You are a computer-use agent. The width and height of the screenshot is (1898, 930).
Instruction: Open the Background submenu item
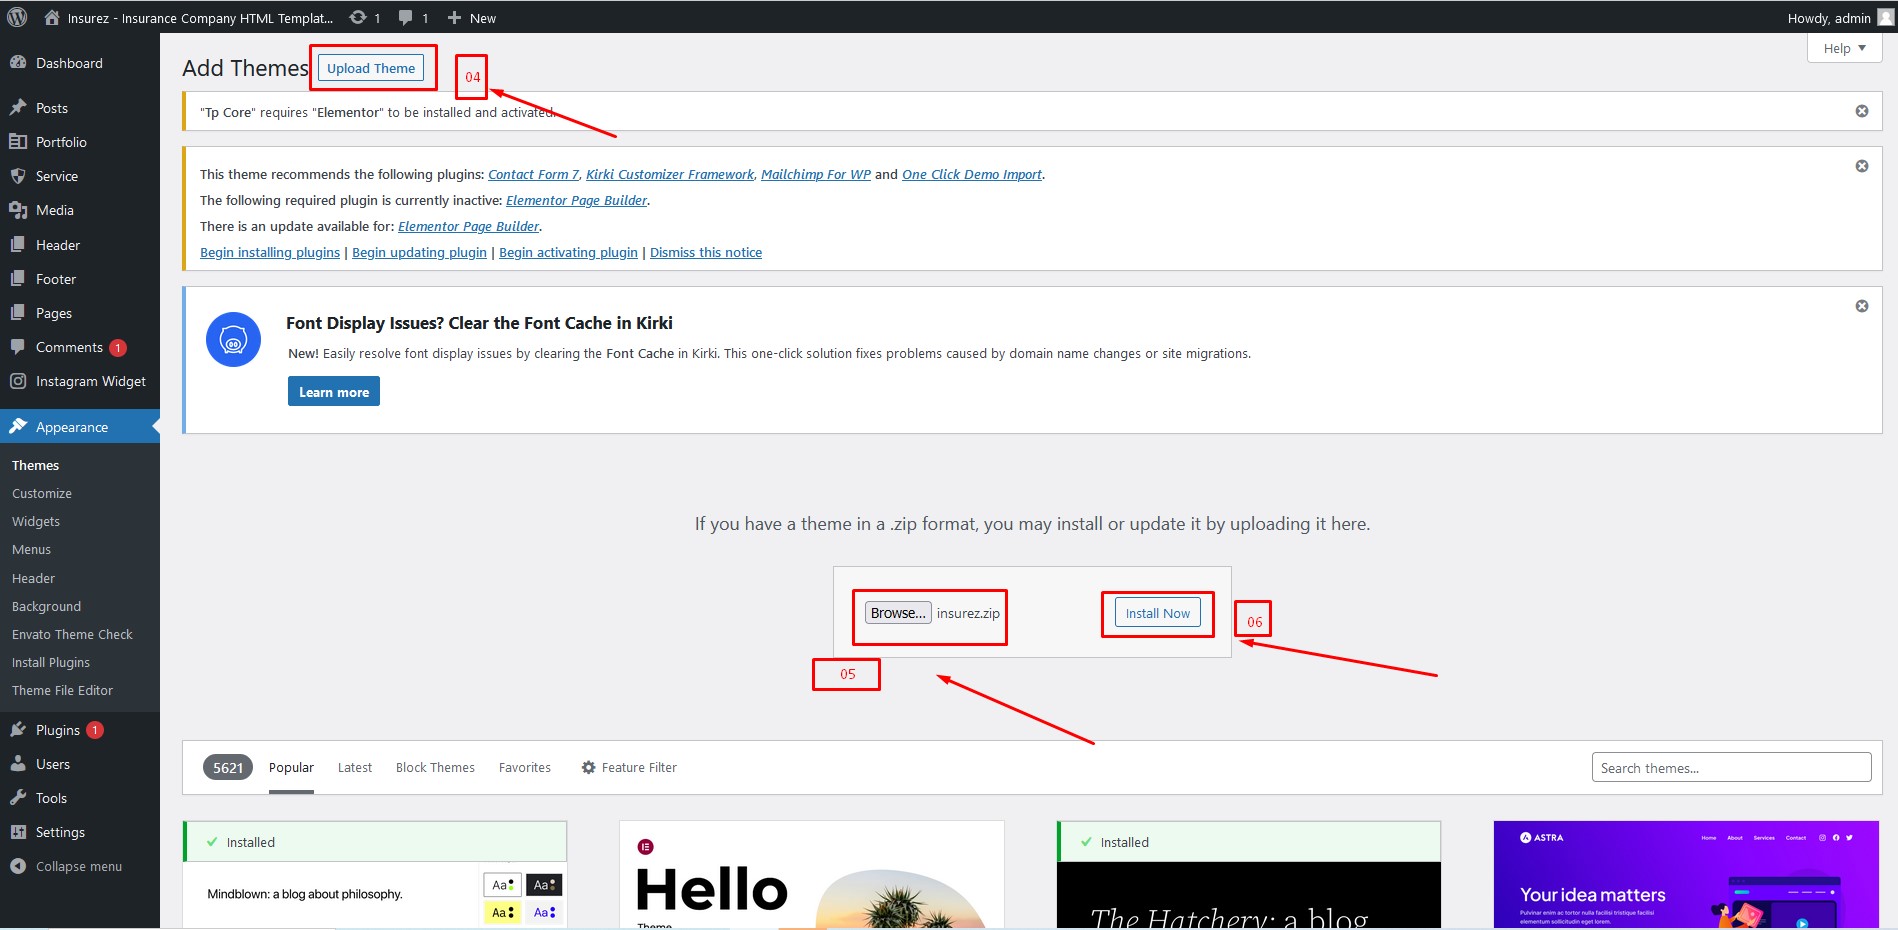46,606
